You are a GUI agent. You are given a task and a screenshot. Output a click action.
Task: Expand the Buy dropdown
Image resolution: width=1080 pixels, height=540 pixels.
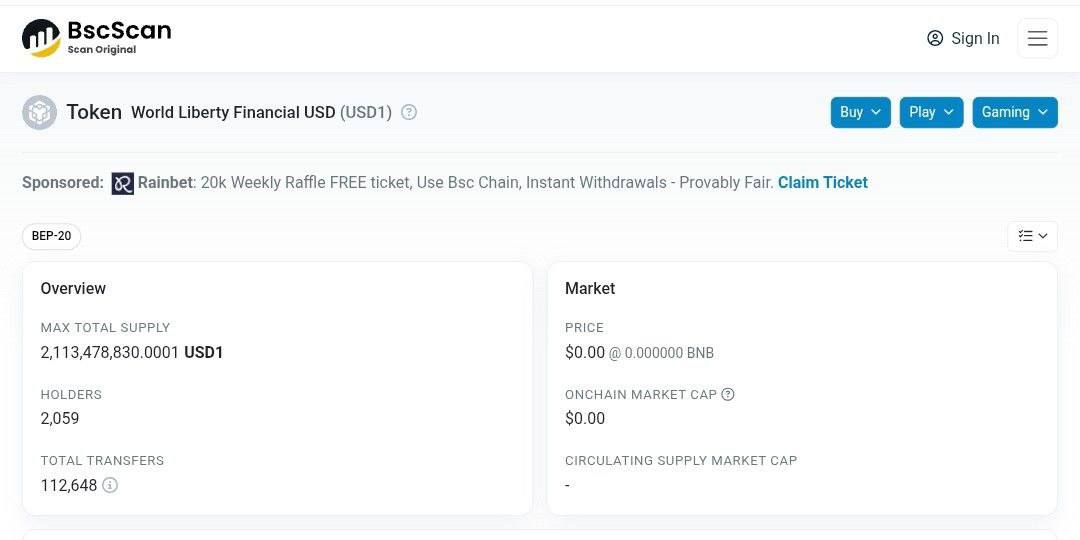860,112
